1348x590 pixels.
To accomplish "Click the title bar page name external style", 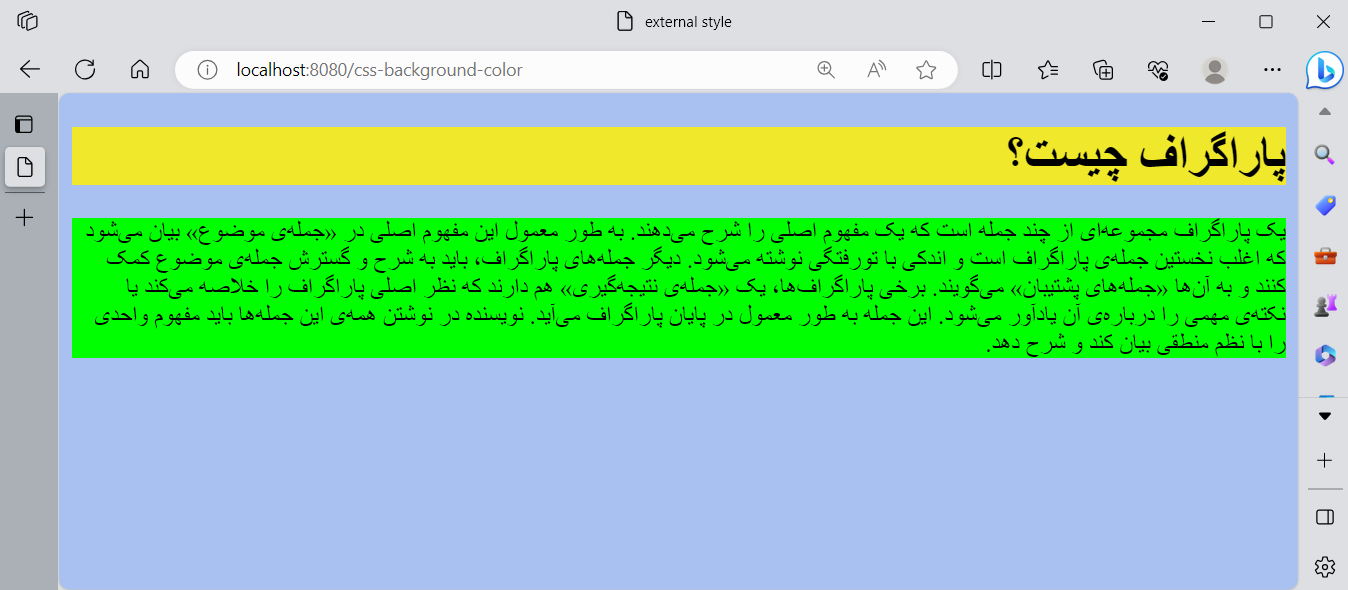I will click(x=688, y=21).
